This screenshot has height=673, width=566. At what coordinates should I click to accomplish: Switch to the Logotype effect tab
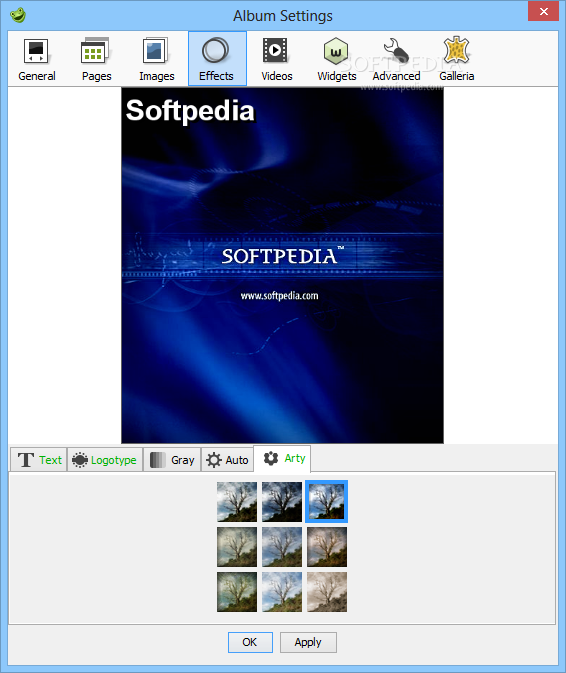[105, 460]
